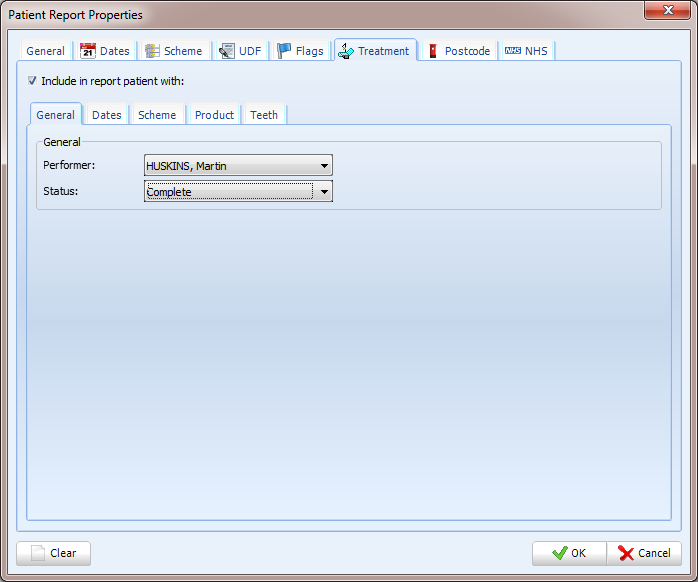This screenshot has height=582, width=698.
Task: Open the Performer dropdown arrow
Action: tap(325, 166)
